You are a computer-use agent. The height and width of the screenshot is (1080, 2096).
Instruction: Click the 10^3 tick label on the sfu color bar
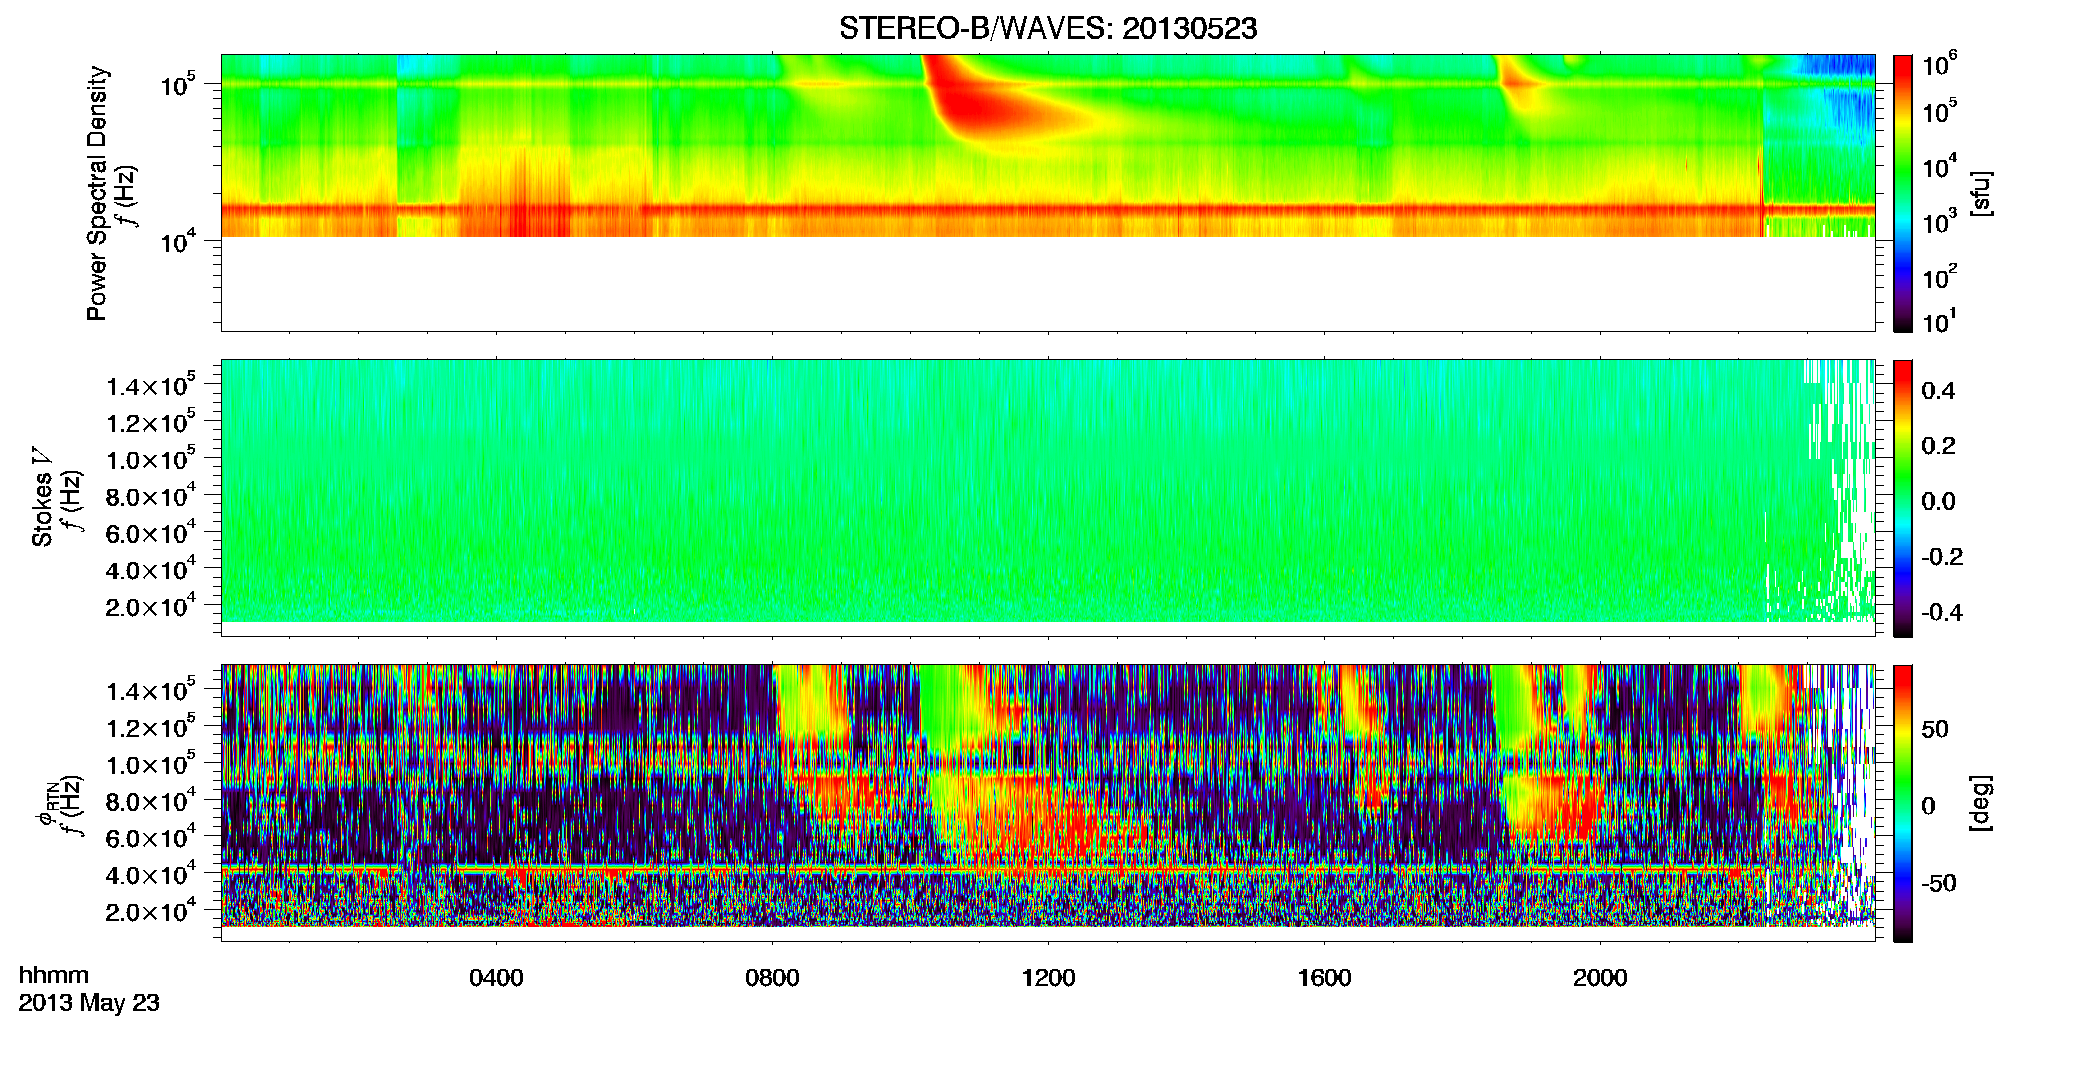(x=1939, y=222)
